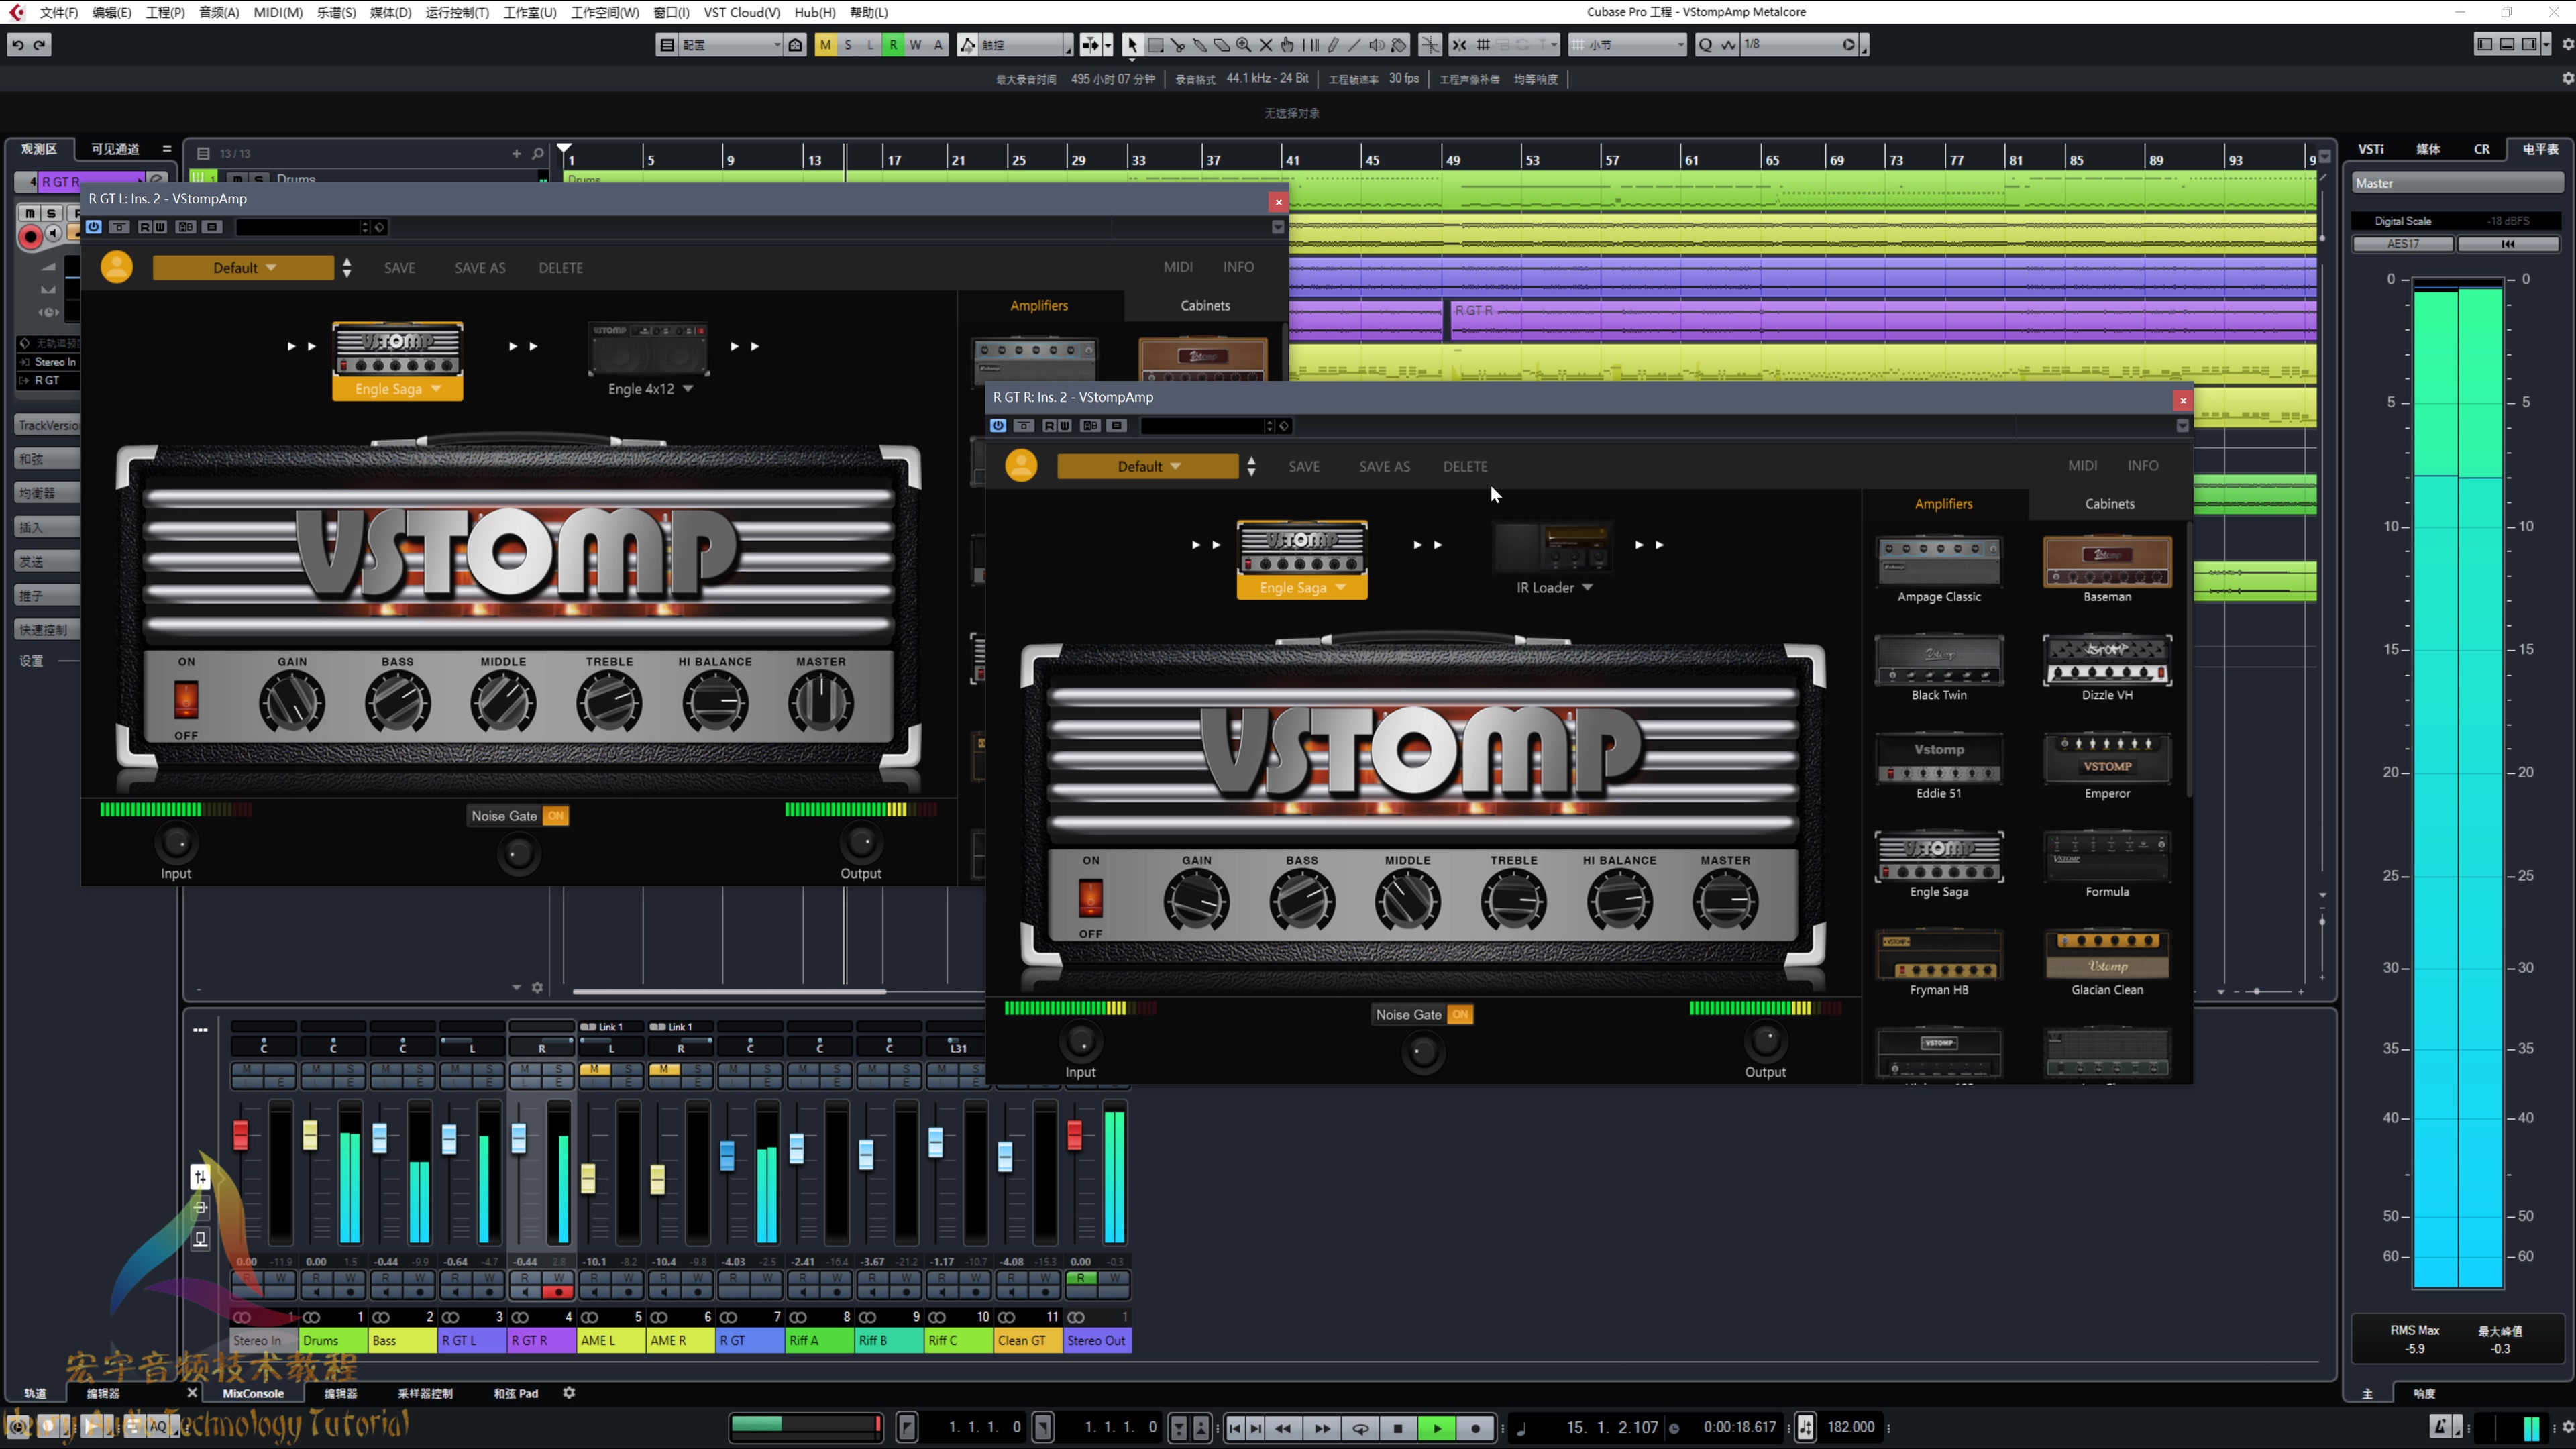Click the Record transport button
The image size is (2576, 1449).
pyautogui.click(x=1475, y=1428)
